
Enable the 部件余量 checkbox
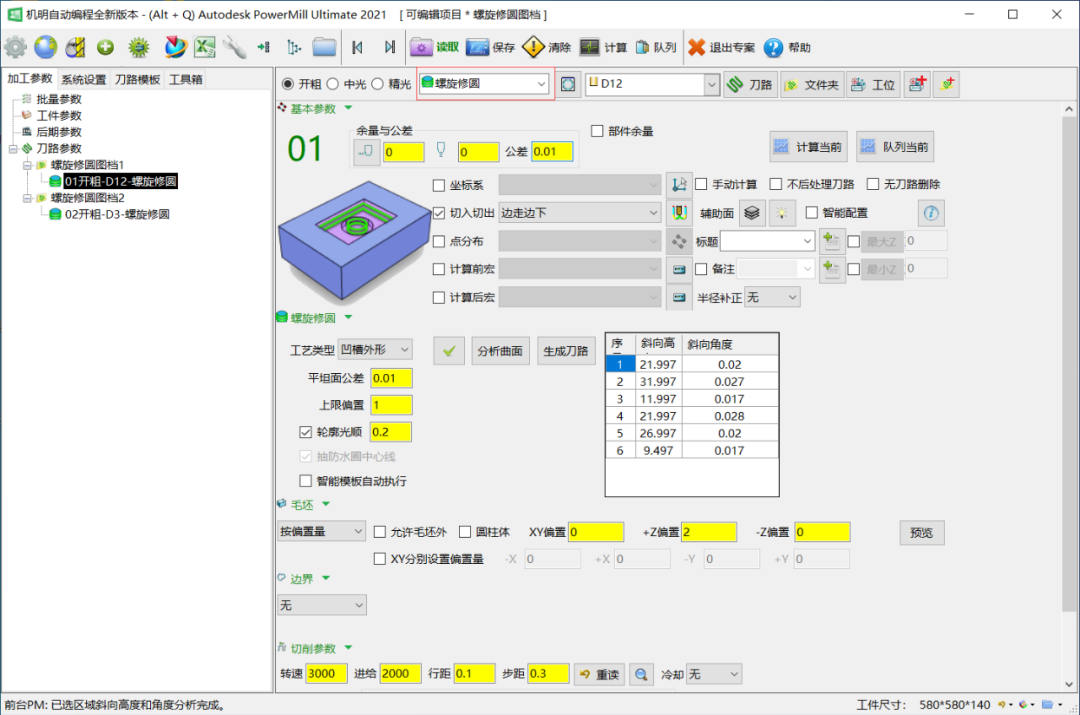click(598, 131)
